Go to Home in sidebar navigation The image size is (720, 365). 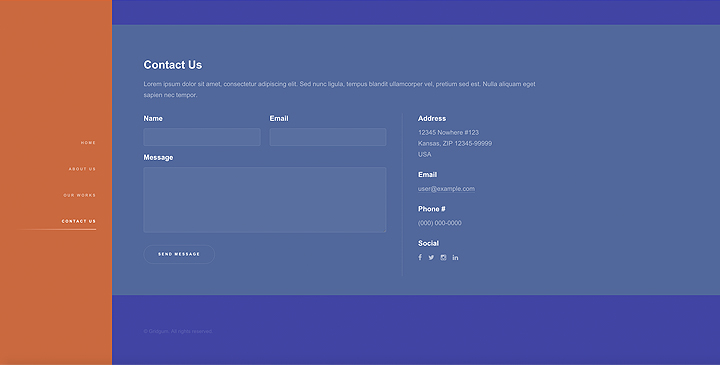88,143
